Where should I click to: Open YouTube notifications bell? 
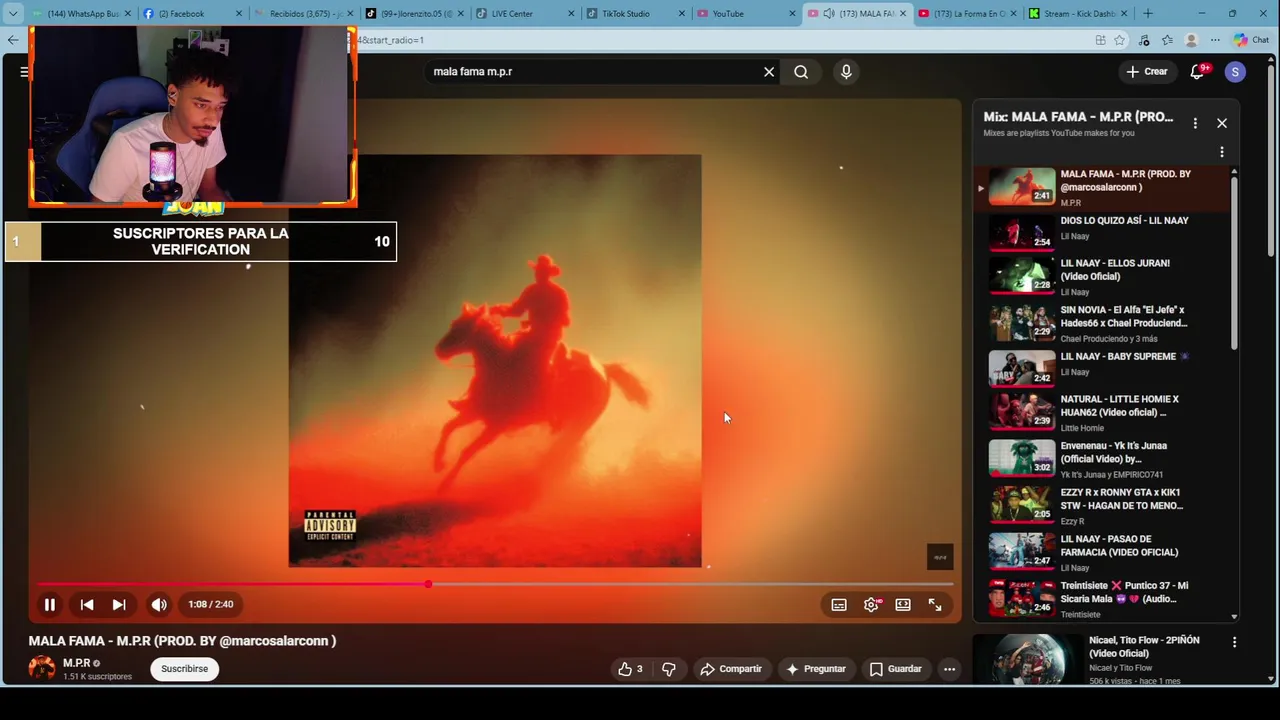pos(1197,72)
